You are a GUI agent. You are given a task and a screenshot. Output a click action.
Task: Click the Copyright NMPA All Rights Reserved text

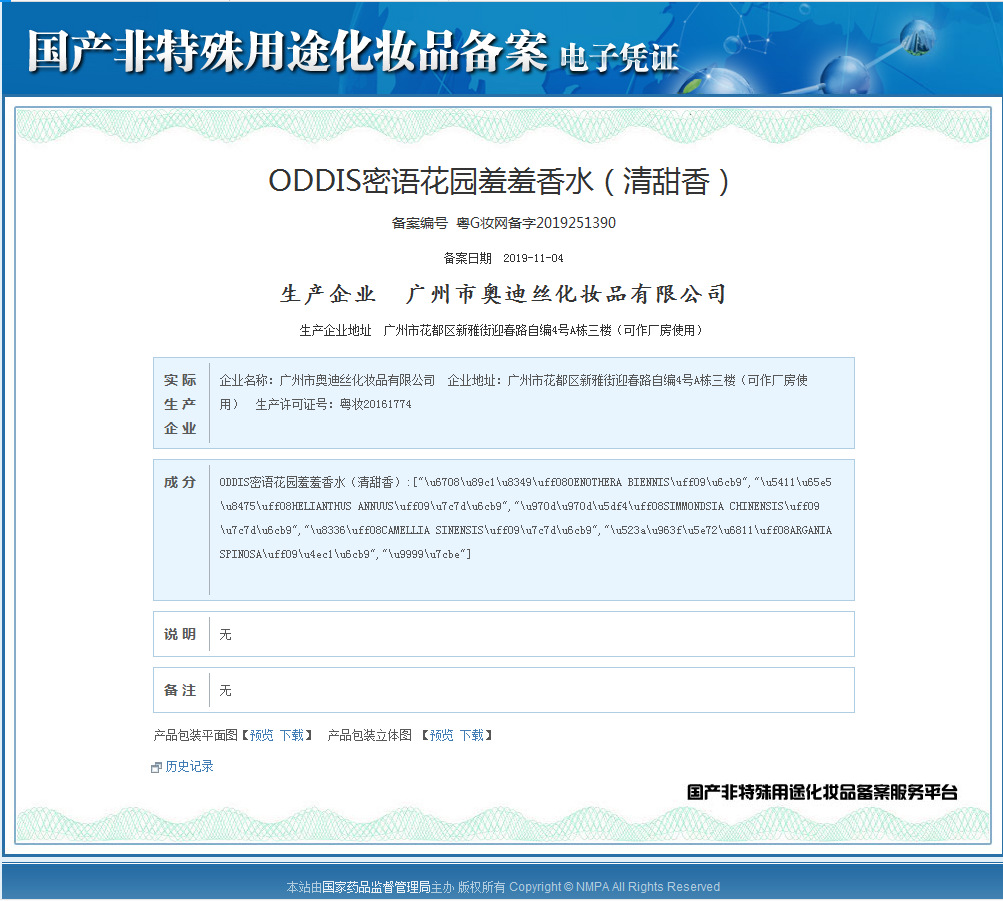click(614, 887)
